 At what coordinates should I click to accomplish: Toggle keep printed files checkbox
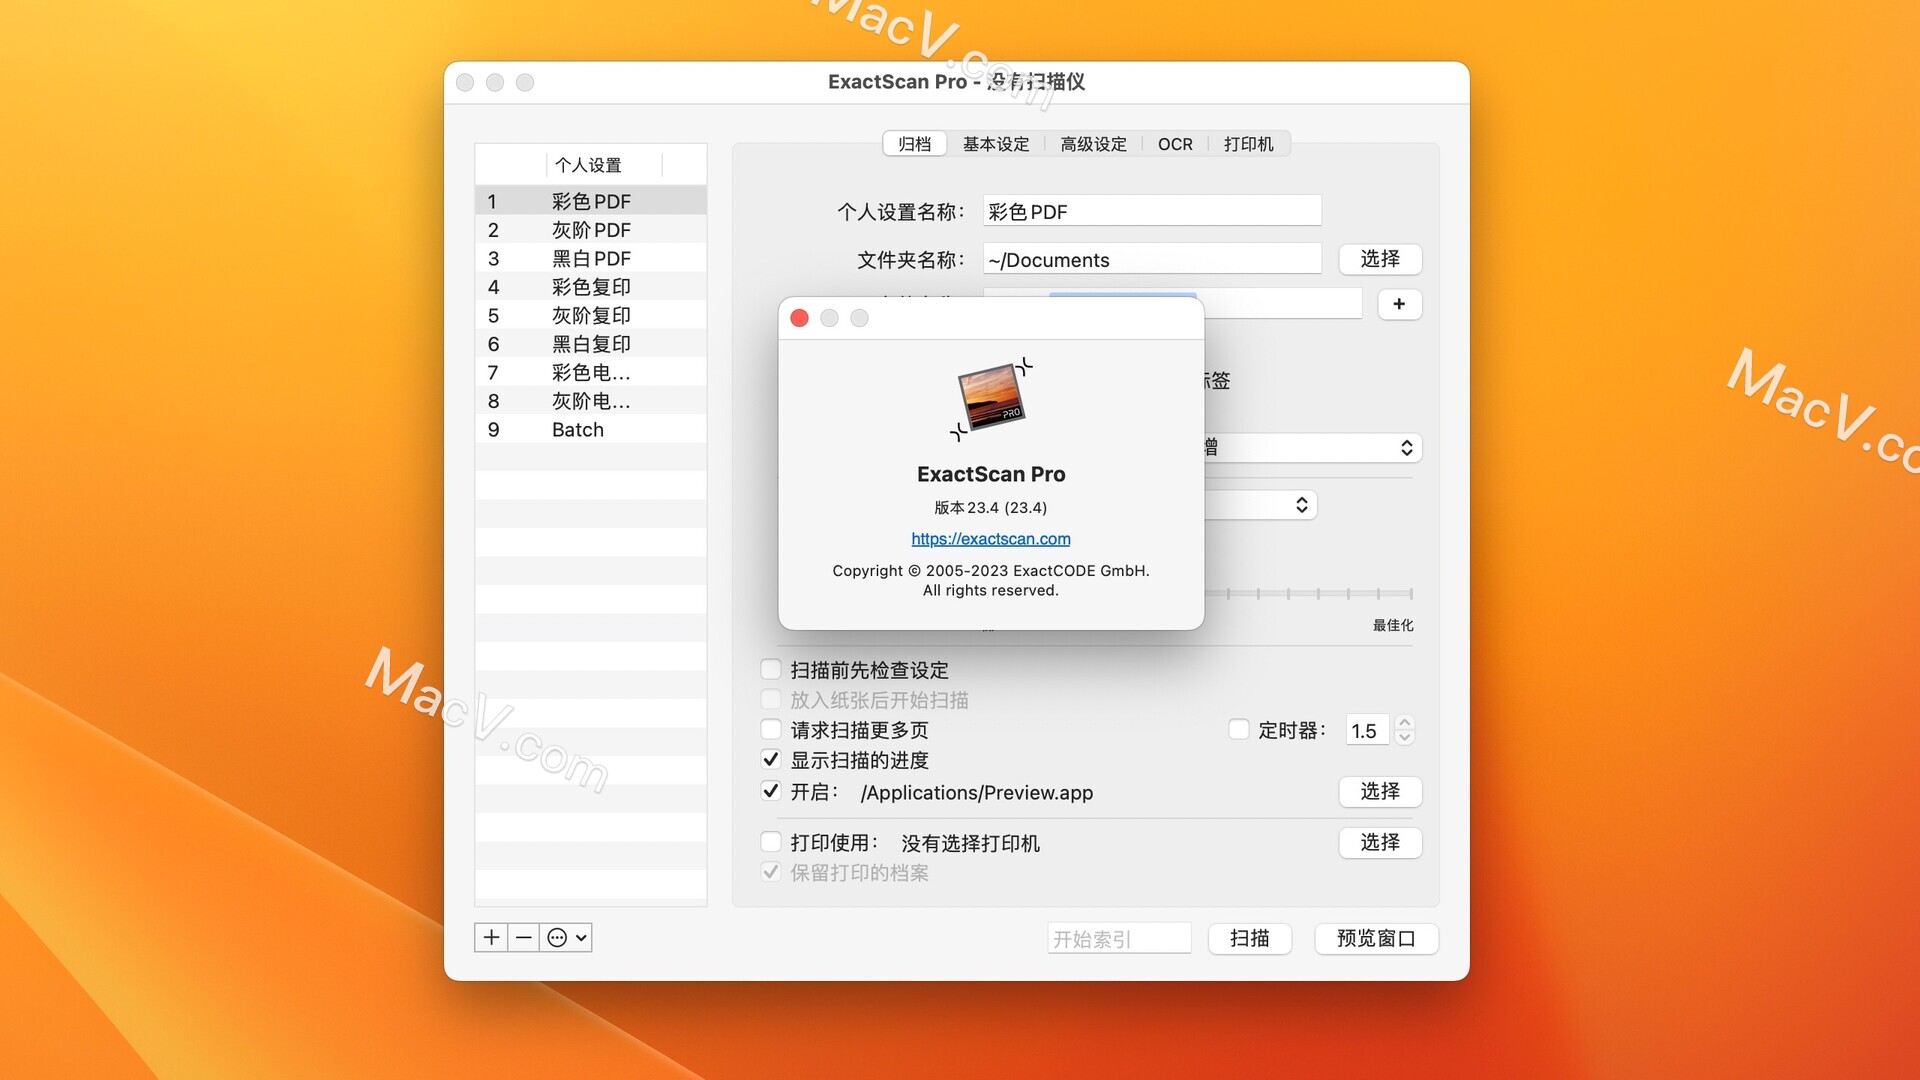[771, 872]
